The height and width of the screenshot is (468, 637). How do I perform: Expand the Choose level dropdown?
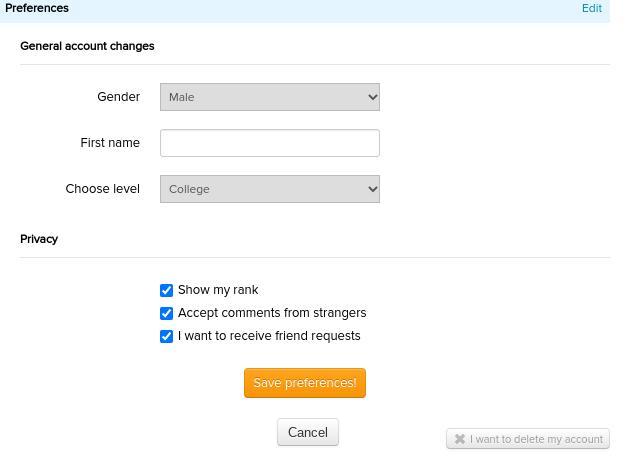(270, 189)
